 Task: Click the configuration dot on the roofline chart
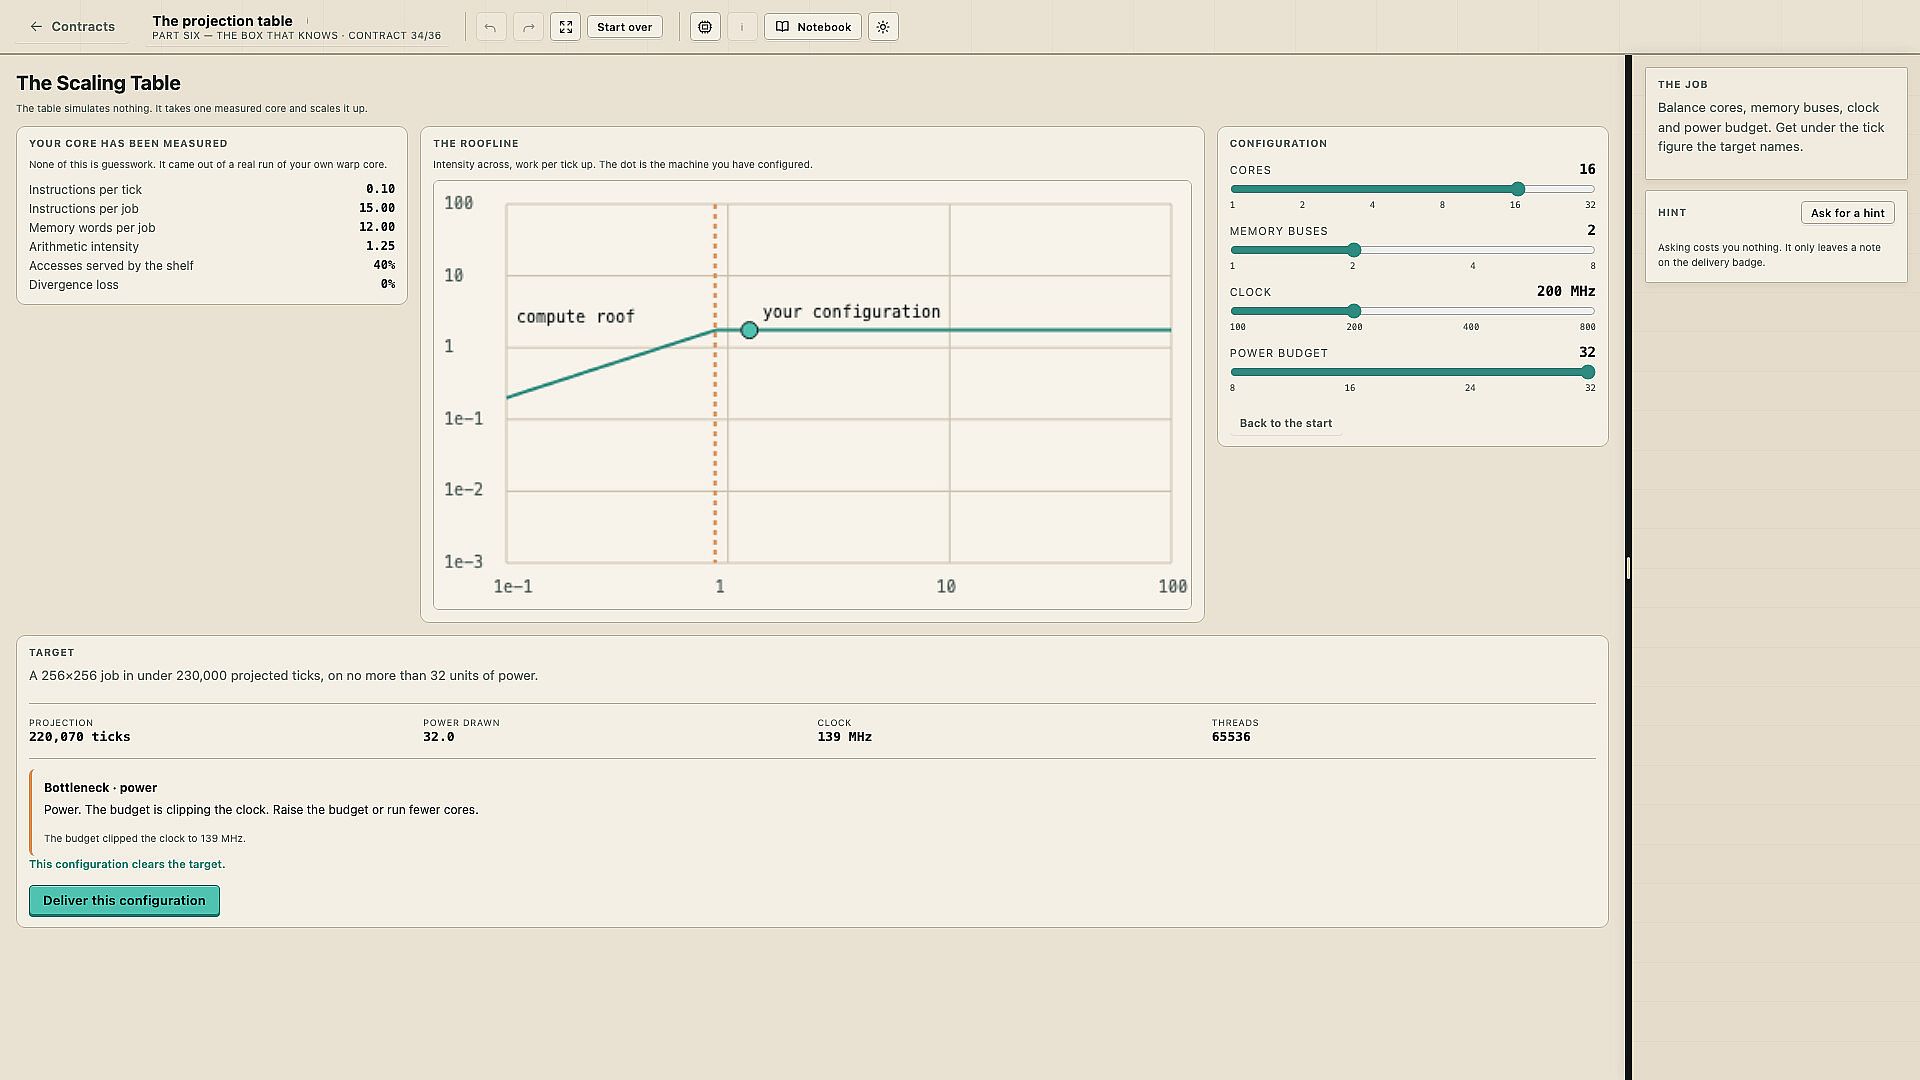[749, 330]
